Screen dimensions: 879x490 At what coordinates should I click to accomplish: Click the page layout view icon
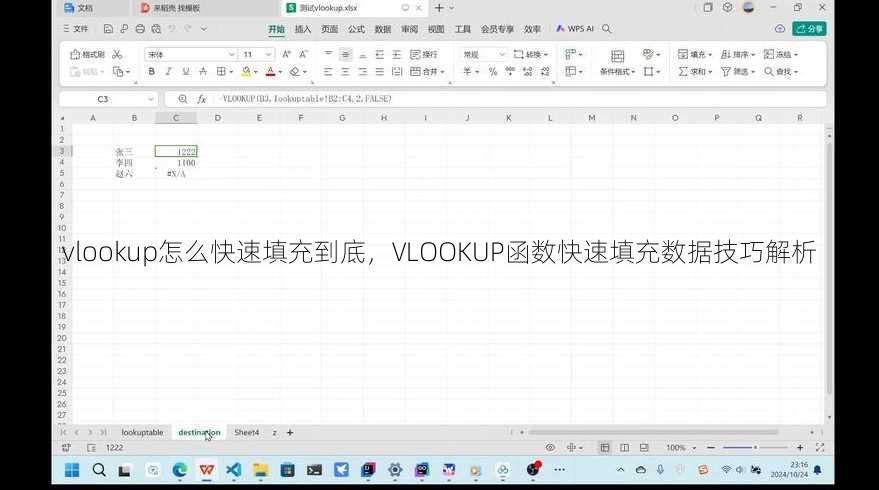click(x=624, y=447)
